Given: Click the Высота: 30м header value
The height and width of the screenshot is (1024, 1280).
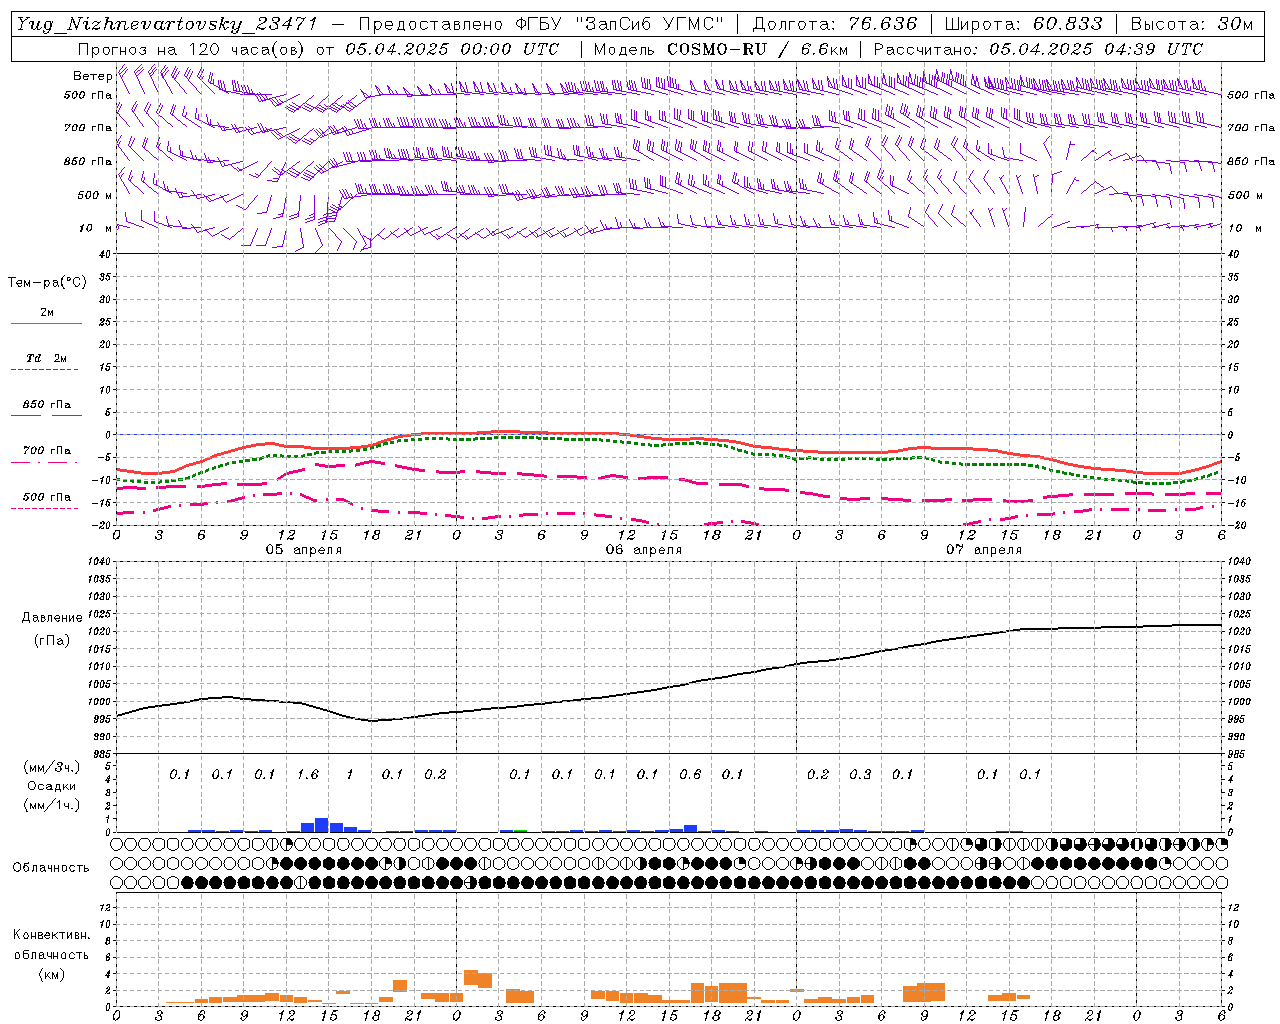Looking at the screenshot, I should click(1191, 24).
